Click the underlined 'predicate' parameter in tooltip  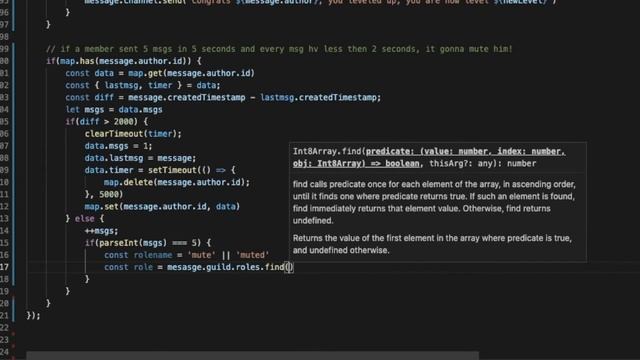tap(429, 158)
